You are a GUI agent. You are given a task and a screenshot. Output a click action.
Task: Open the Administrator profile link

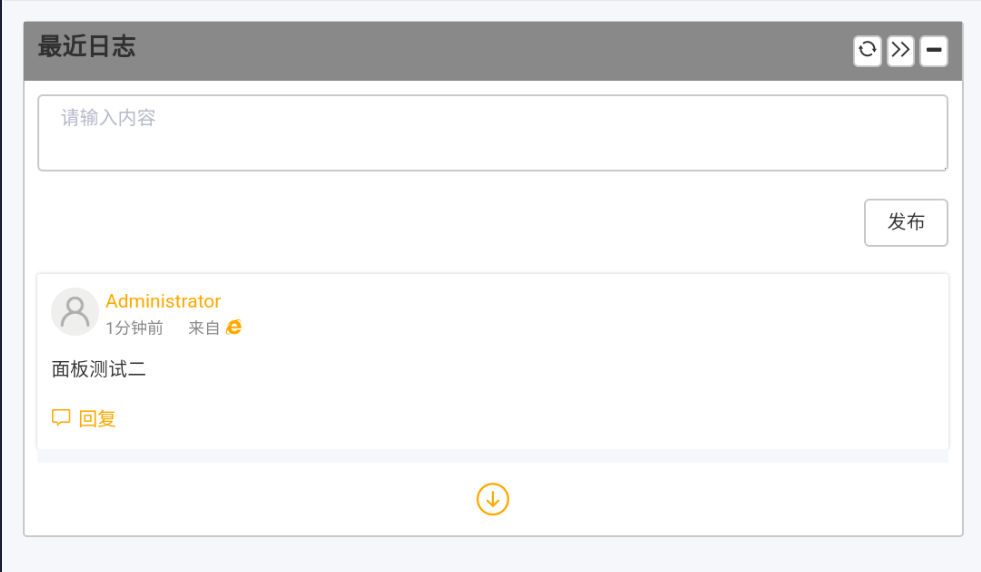click(x=163, y=301)
